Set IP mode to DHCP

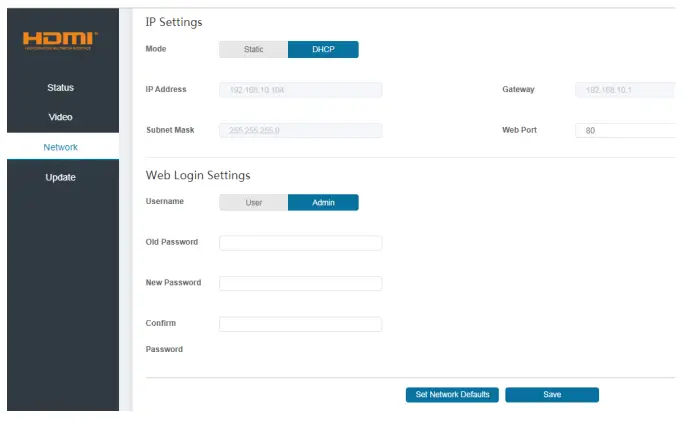click(x=323, y=49)
